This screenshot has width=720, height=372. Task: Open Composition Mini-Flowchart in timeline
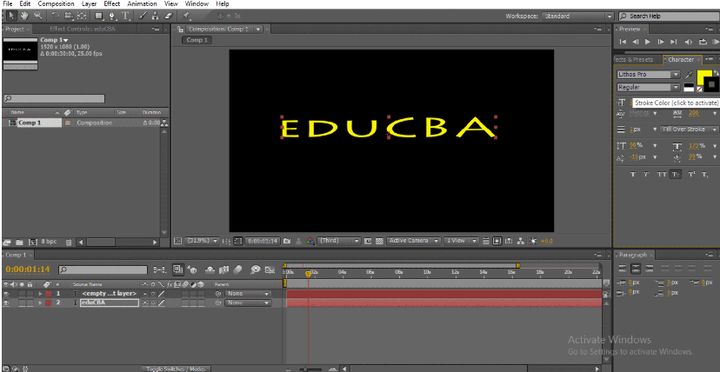[x=161, y=270]
